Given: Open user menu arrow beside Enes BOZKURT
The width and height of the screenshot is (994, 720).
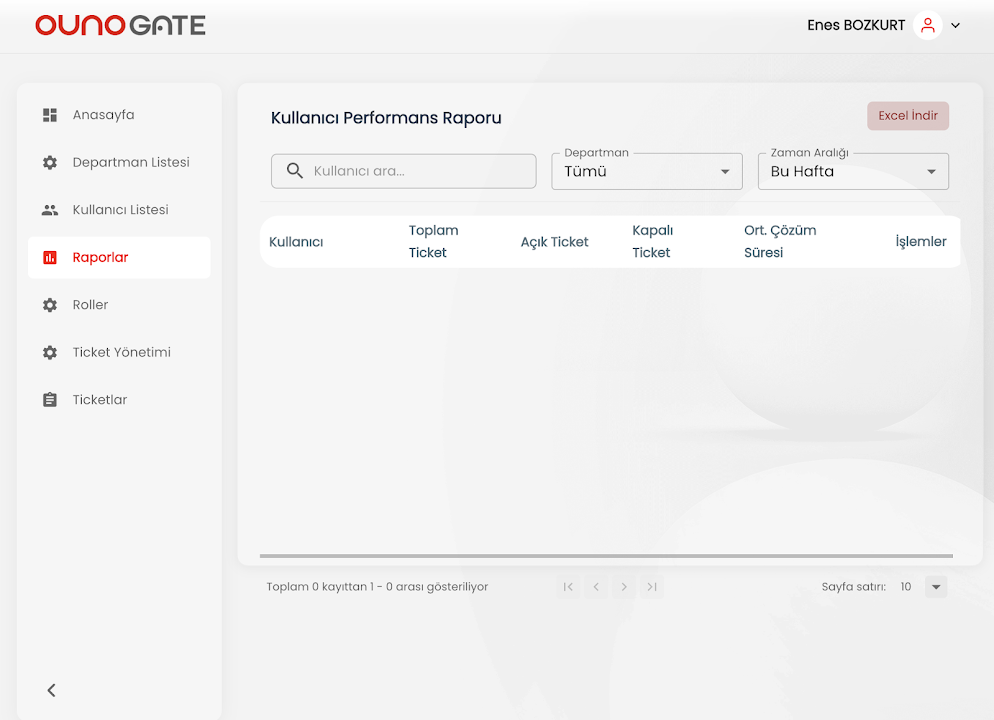Looking at the screenshot, I should [956, 26].
